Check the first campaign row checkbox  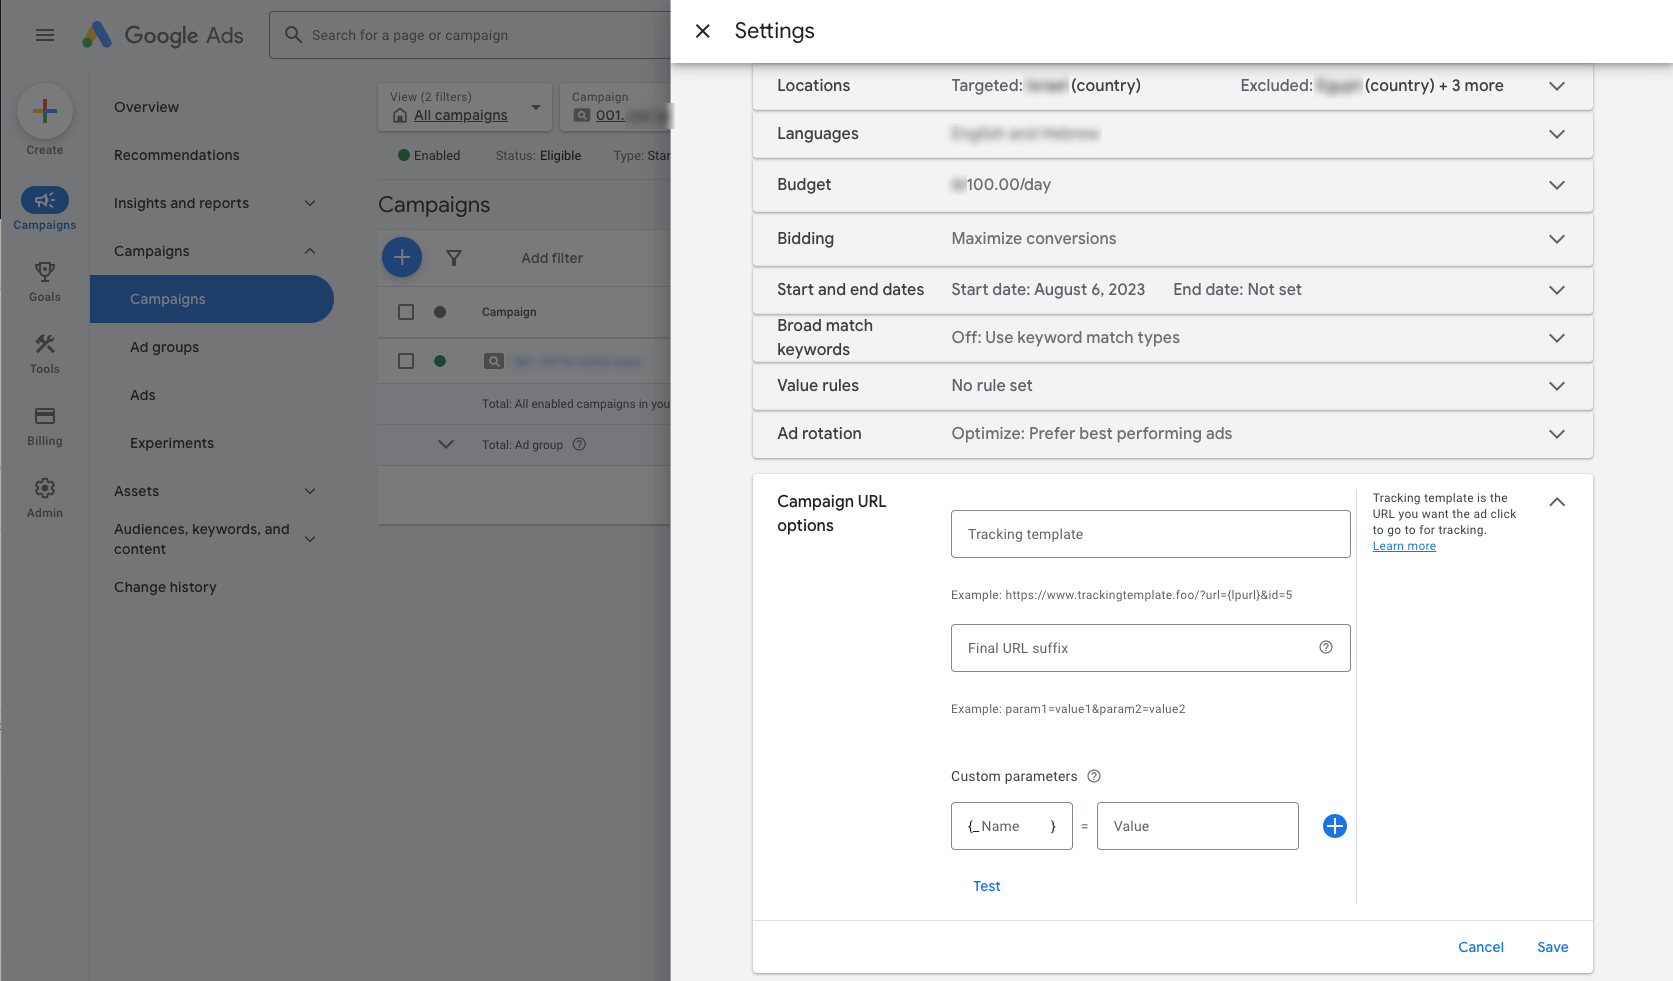pos(406,361)
